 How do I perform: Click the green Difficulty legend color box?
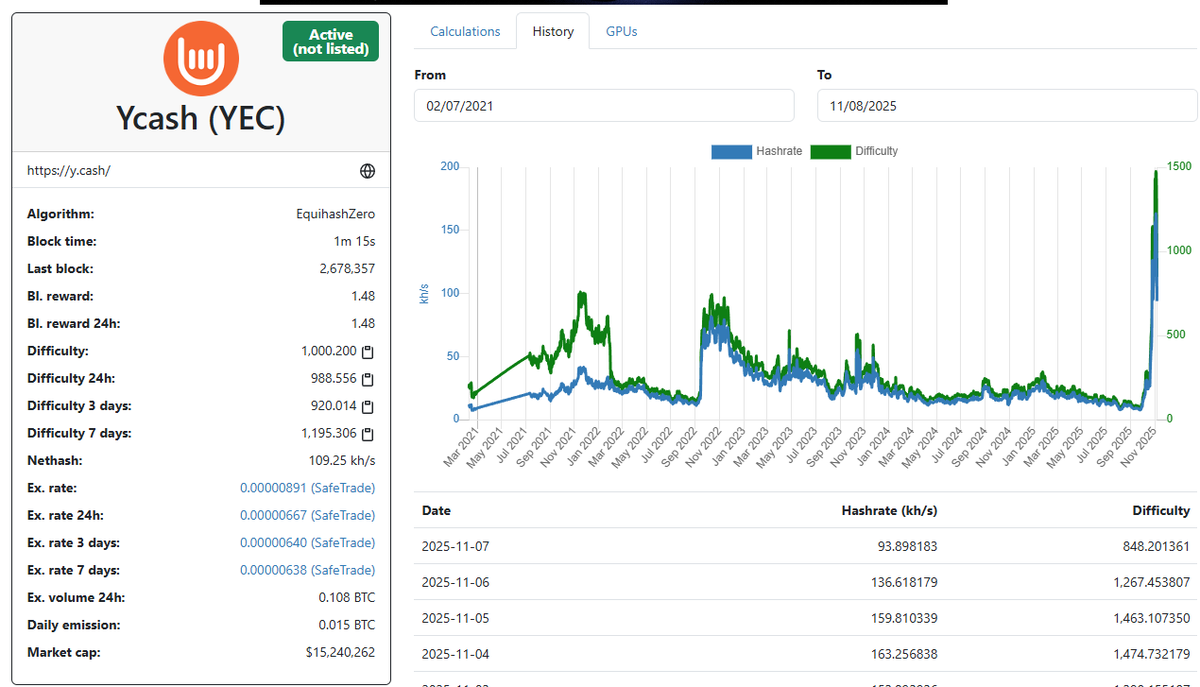[x=830, y=151]
